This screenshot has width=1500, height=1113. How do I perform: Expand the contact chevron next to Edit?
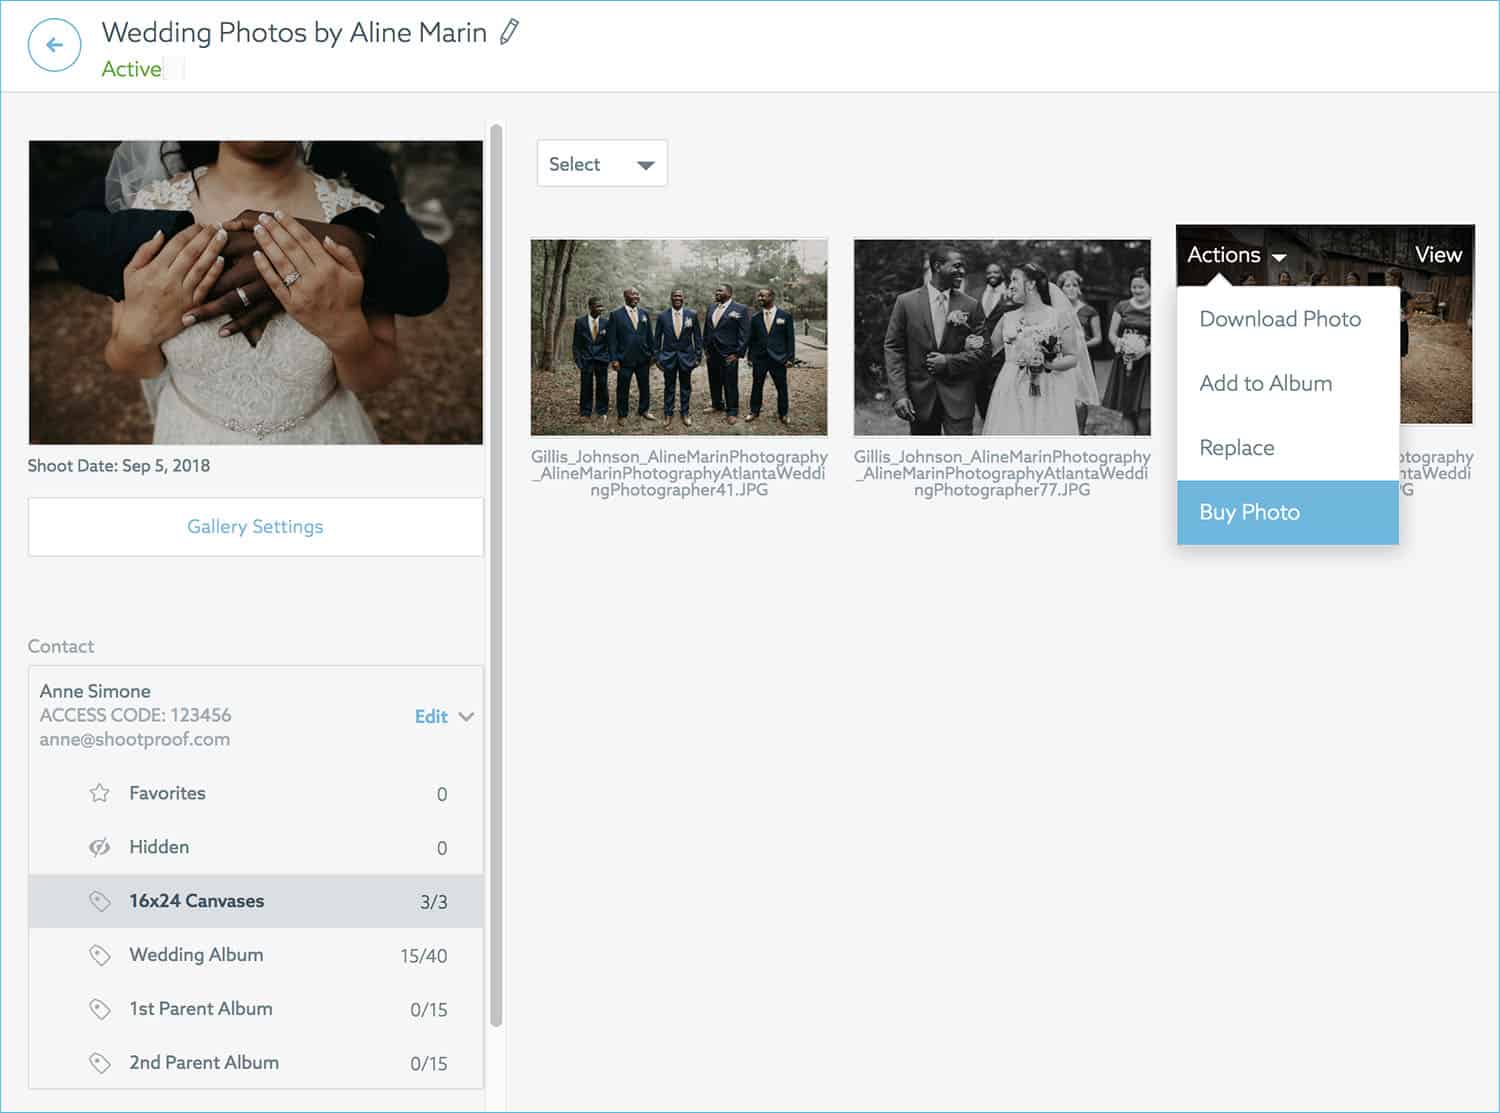pos(466,716)
